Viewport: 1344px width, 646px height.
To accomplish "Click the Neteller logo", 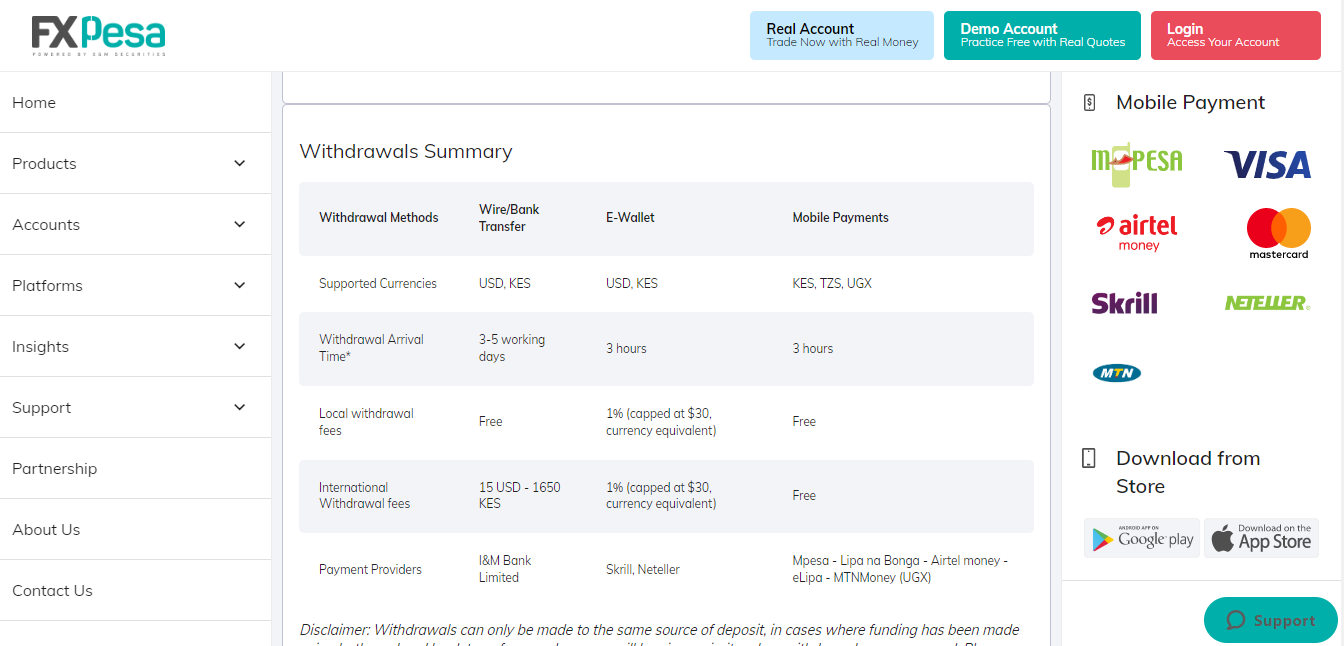I will click(x=1267, y=303).
